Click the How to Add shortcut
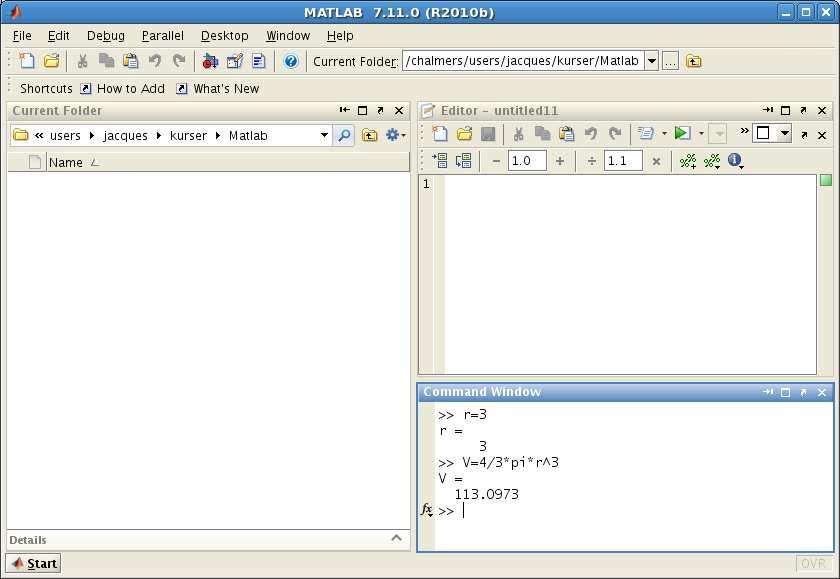840x579 pixels. tap(123, 88)
